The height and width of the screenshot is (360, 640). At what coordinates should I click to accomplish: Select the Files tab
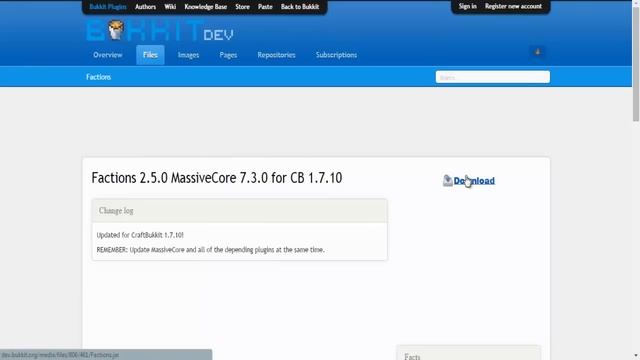click(x=150, y=55)
